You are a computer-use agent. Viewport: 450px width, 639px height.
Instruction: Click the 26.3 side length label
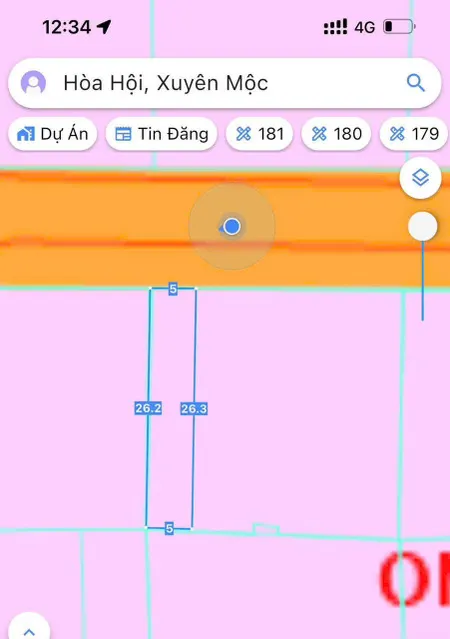click(x=194, y=408)
